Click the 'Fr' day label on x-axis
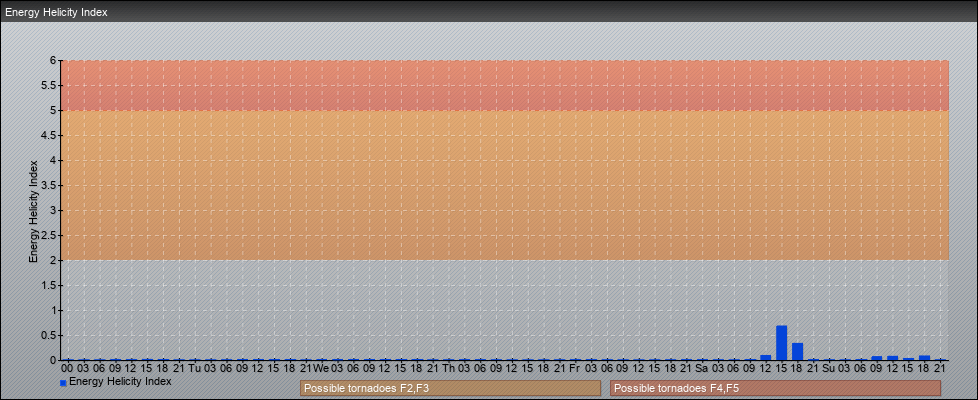This screenshot has height=400, width=978. pos(574,368)
